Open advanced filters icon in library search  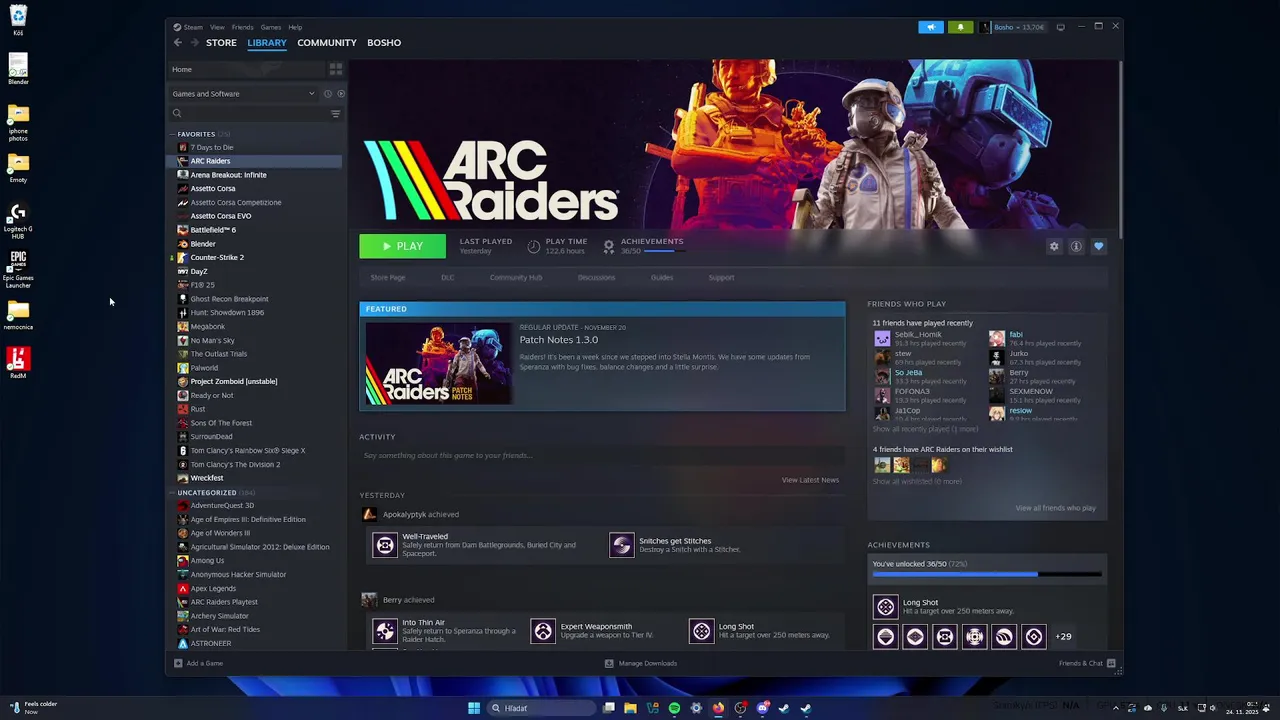[x=335, y=113]
